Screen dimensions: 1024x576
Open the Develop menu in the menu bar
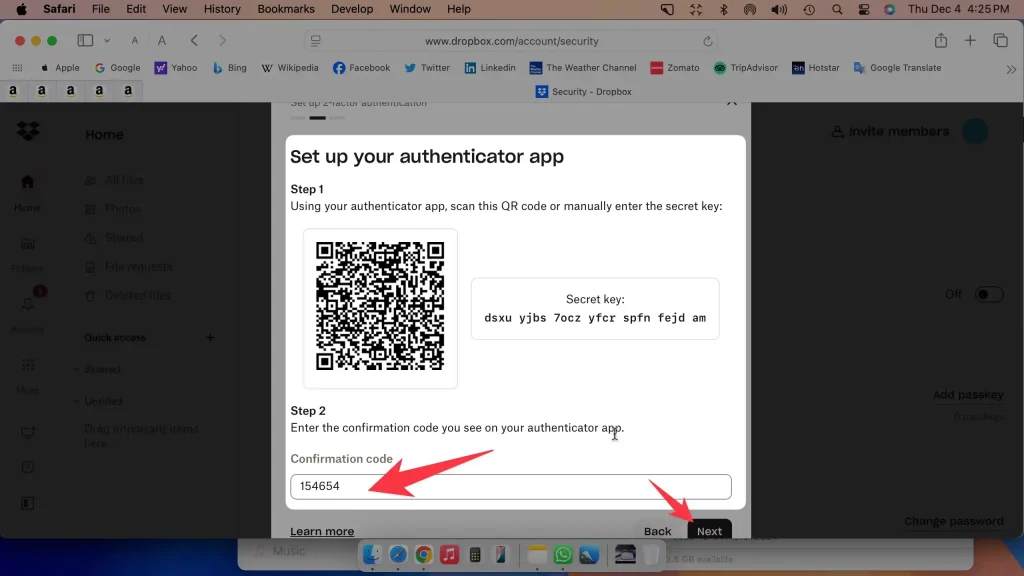pyautogui.click(x=351, y=9)
